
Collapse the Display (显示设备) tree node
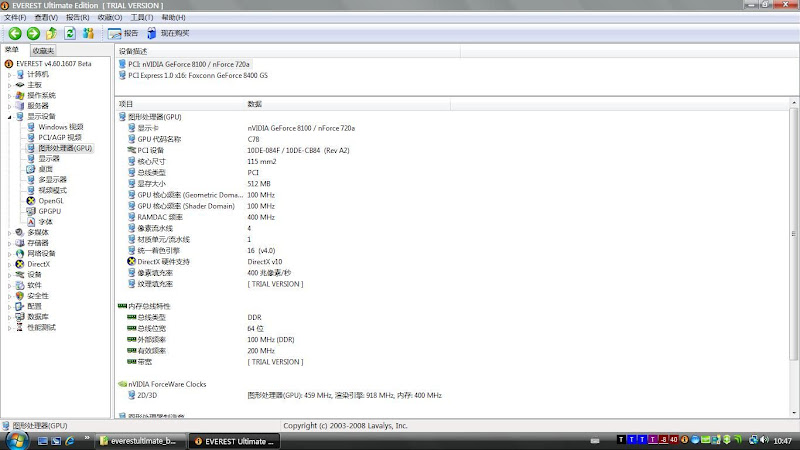pyautogui.click(x=9, y=117)
